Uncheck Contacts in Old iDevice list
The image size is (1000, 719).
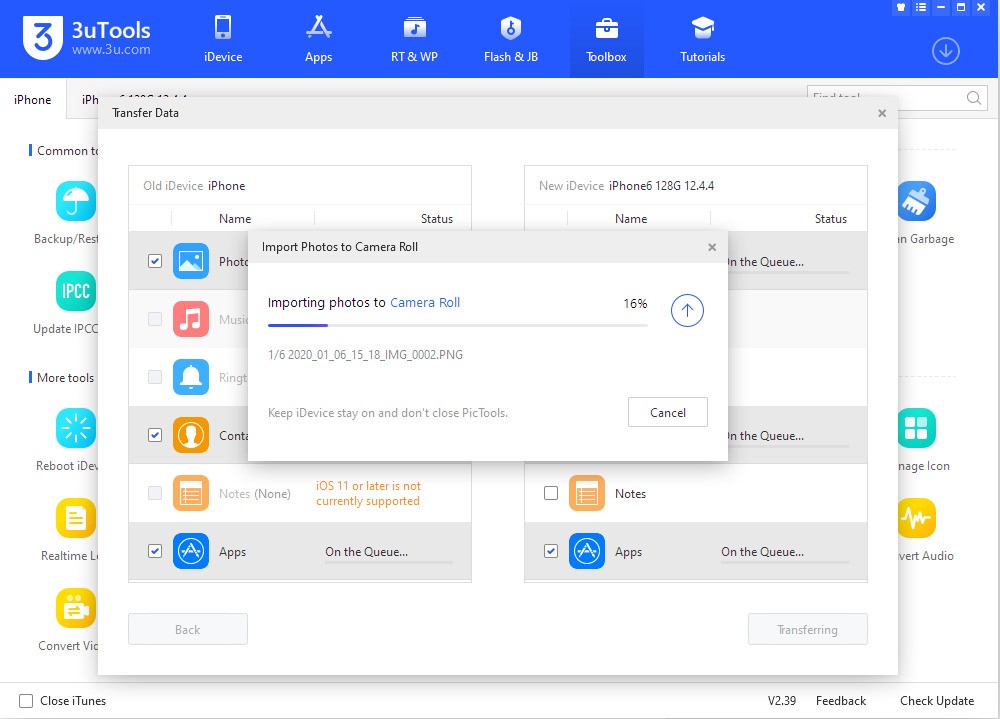(x=155, y=435)
